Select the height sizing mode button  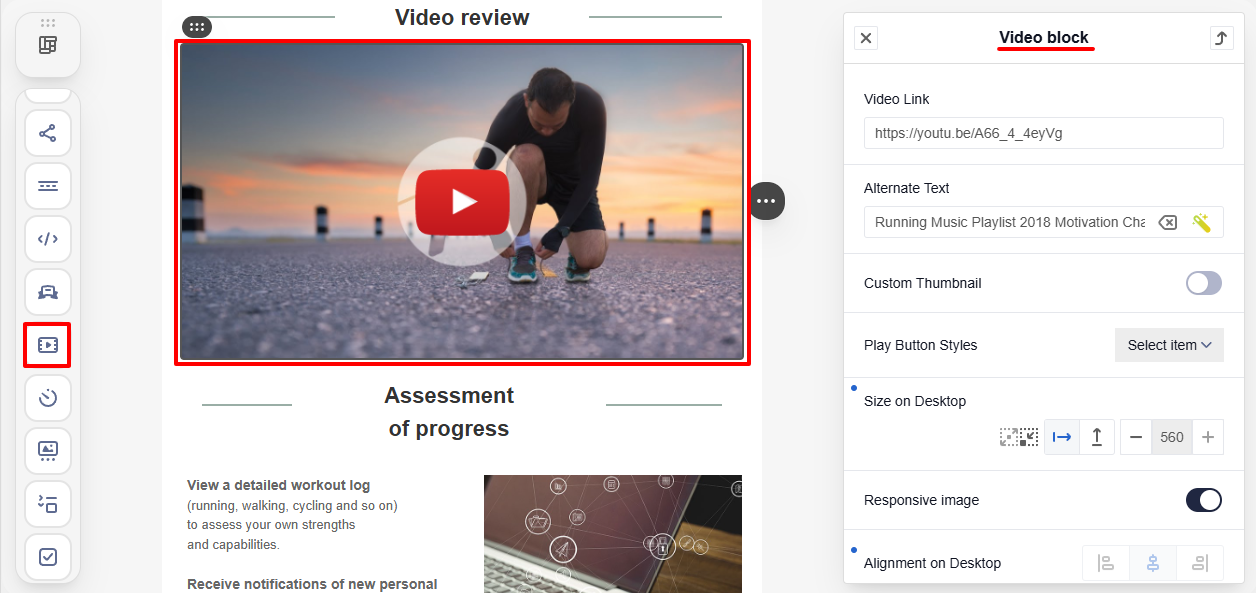pos(1097,437)
